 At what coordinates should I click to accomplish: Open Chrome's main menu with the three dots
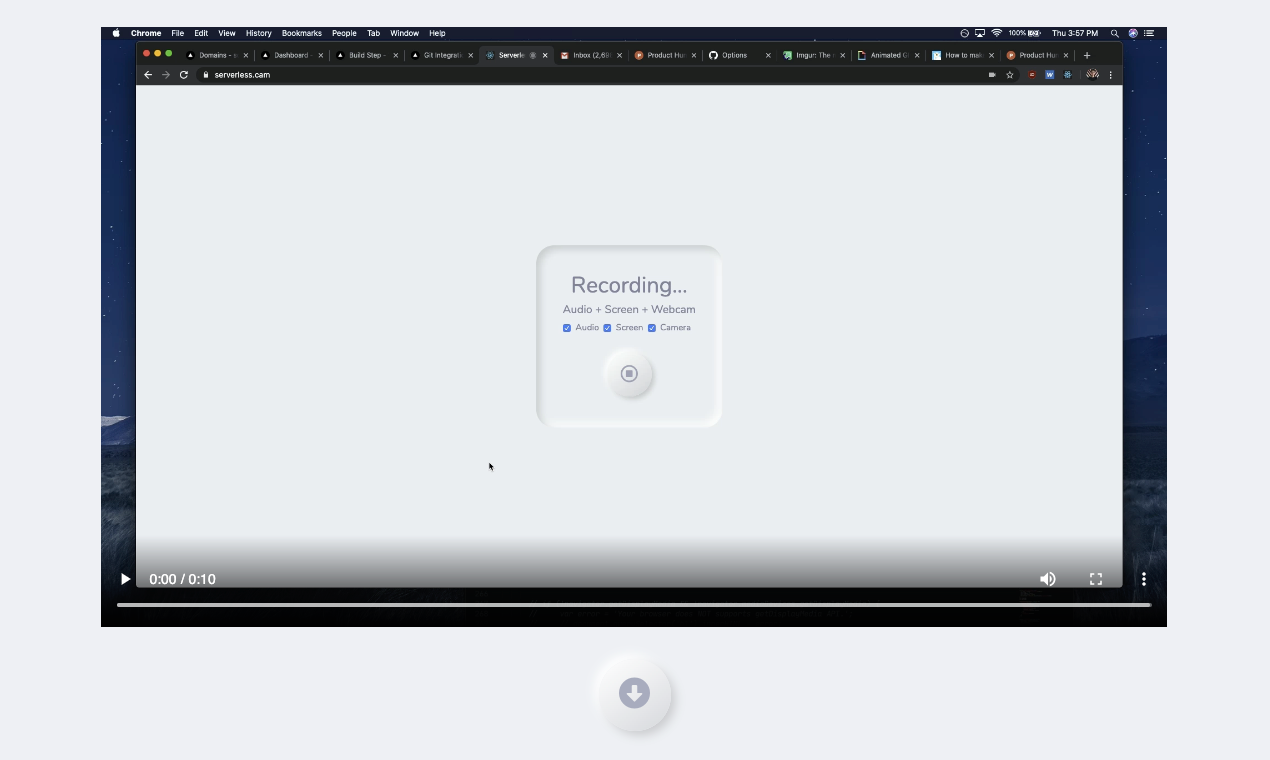pos(1110,74)
